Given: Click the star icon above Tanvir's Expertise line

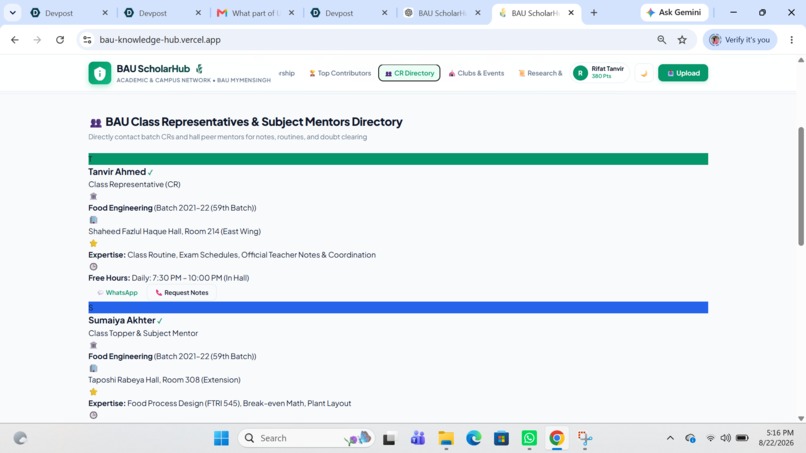Looking at the screenshot, I should pyautogui.click(x=93, y=243).
